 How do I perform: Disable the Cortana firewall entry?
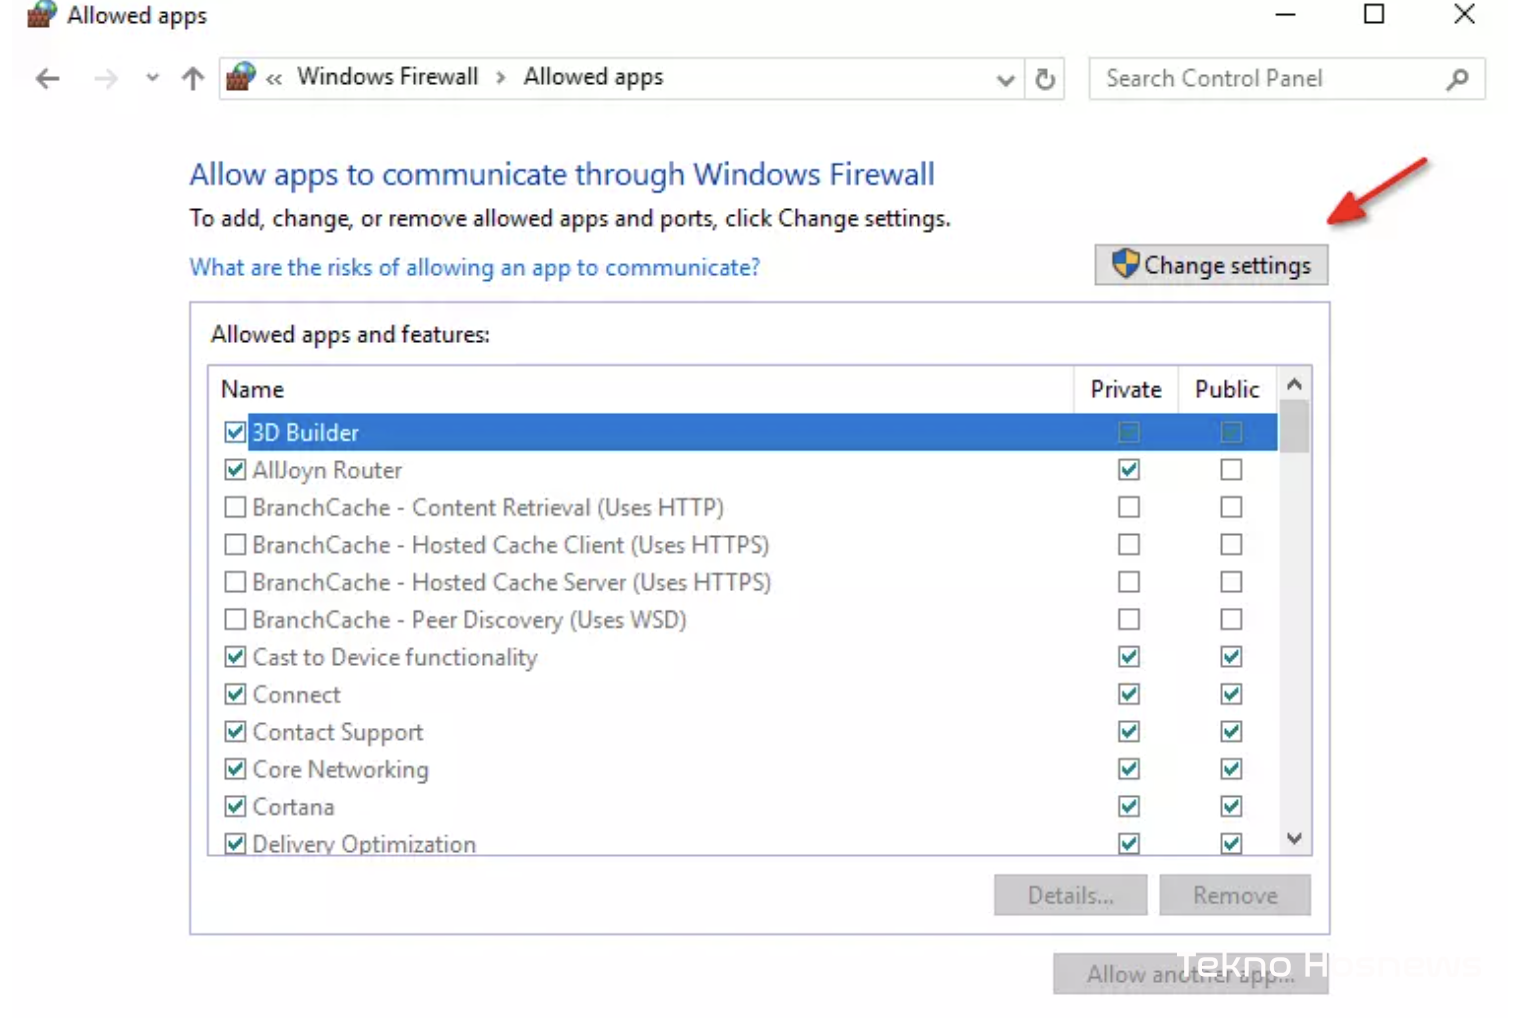click(233, 806)
